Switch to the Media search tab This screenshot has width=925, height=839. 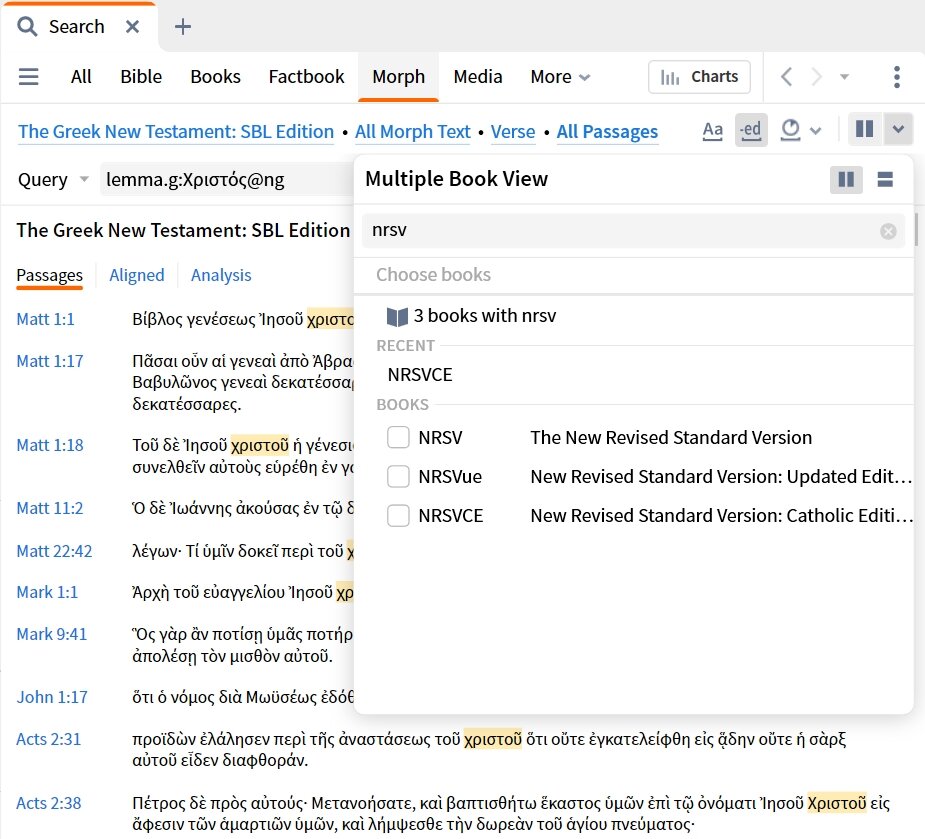(478, 77)
